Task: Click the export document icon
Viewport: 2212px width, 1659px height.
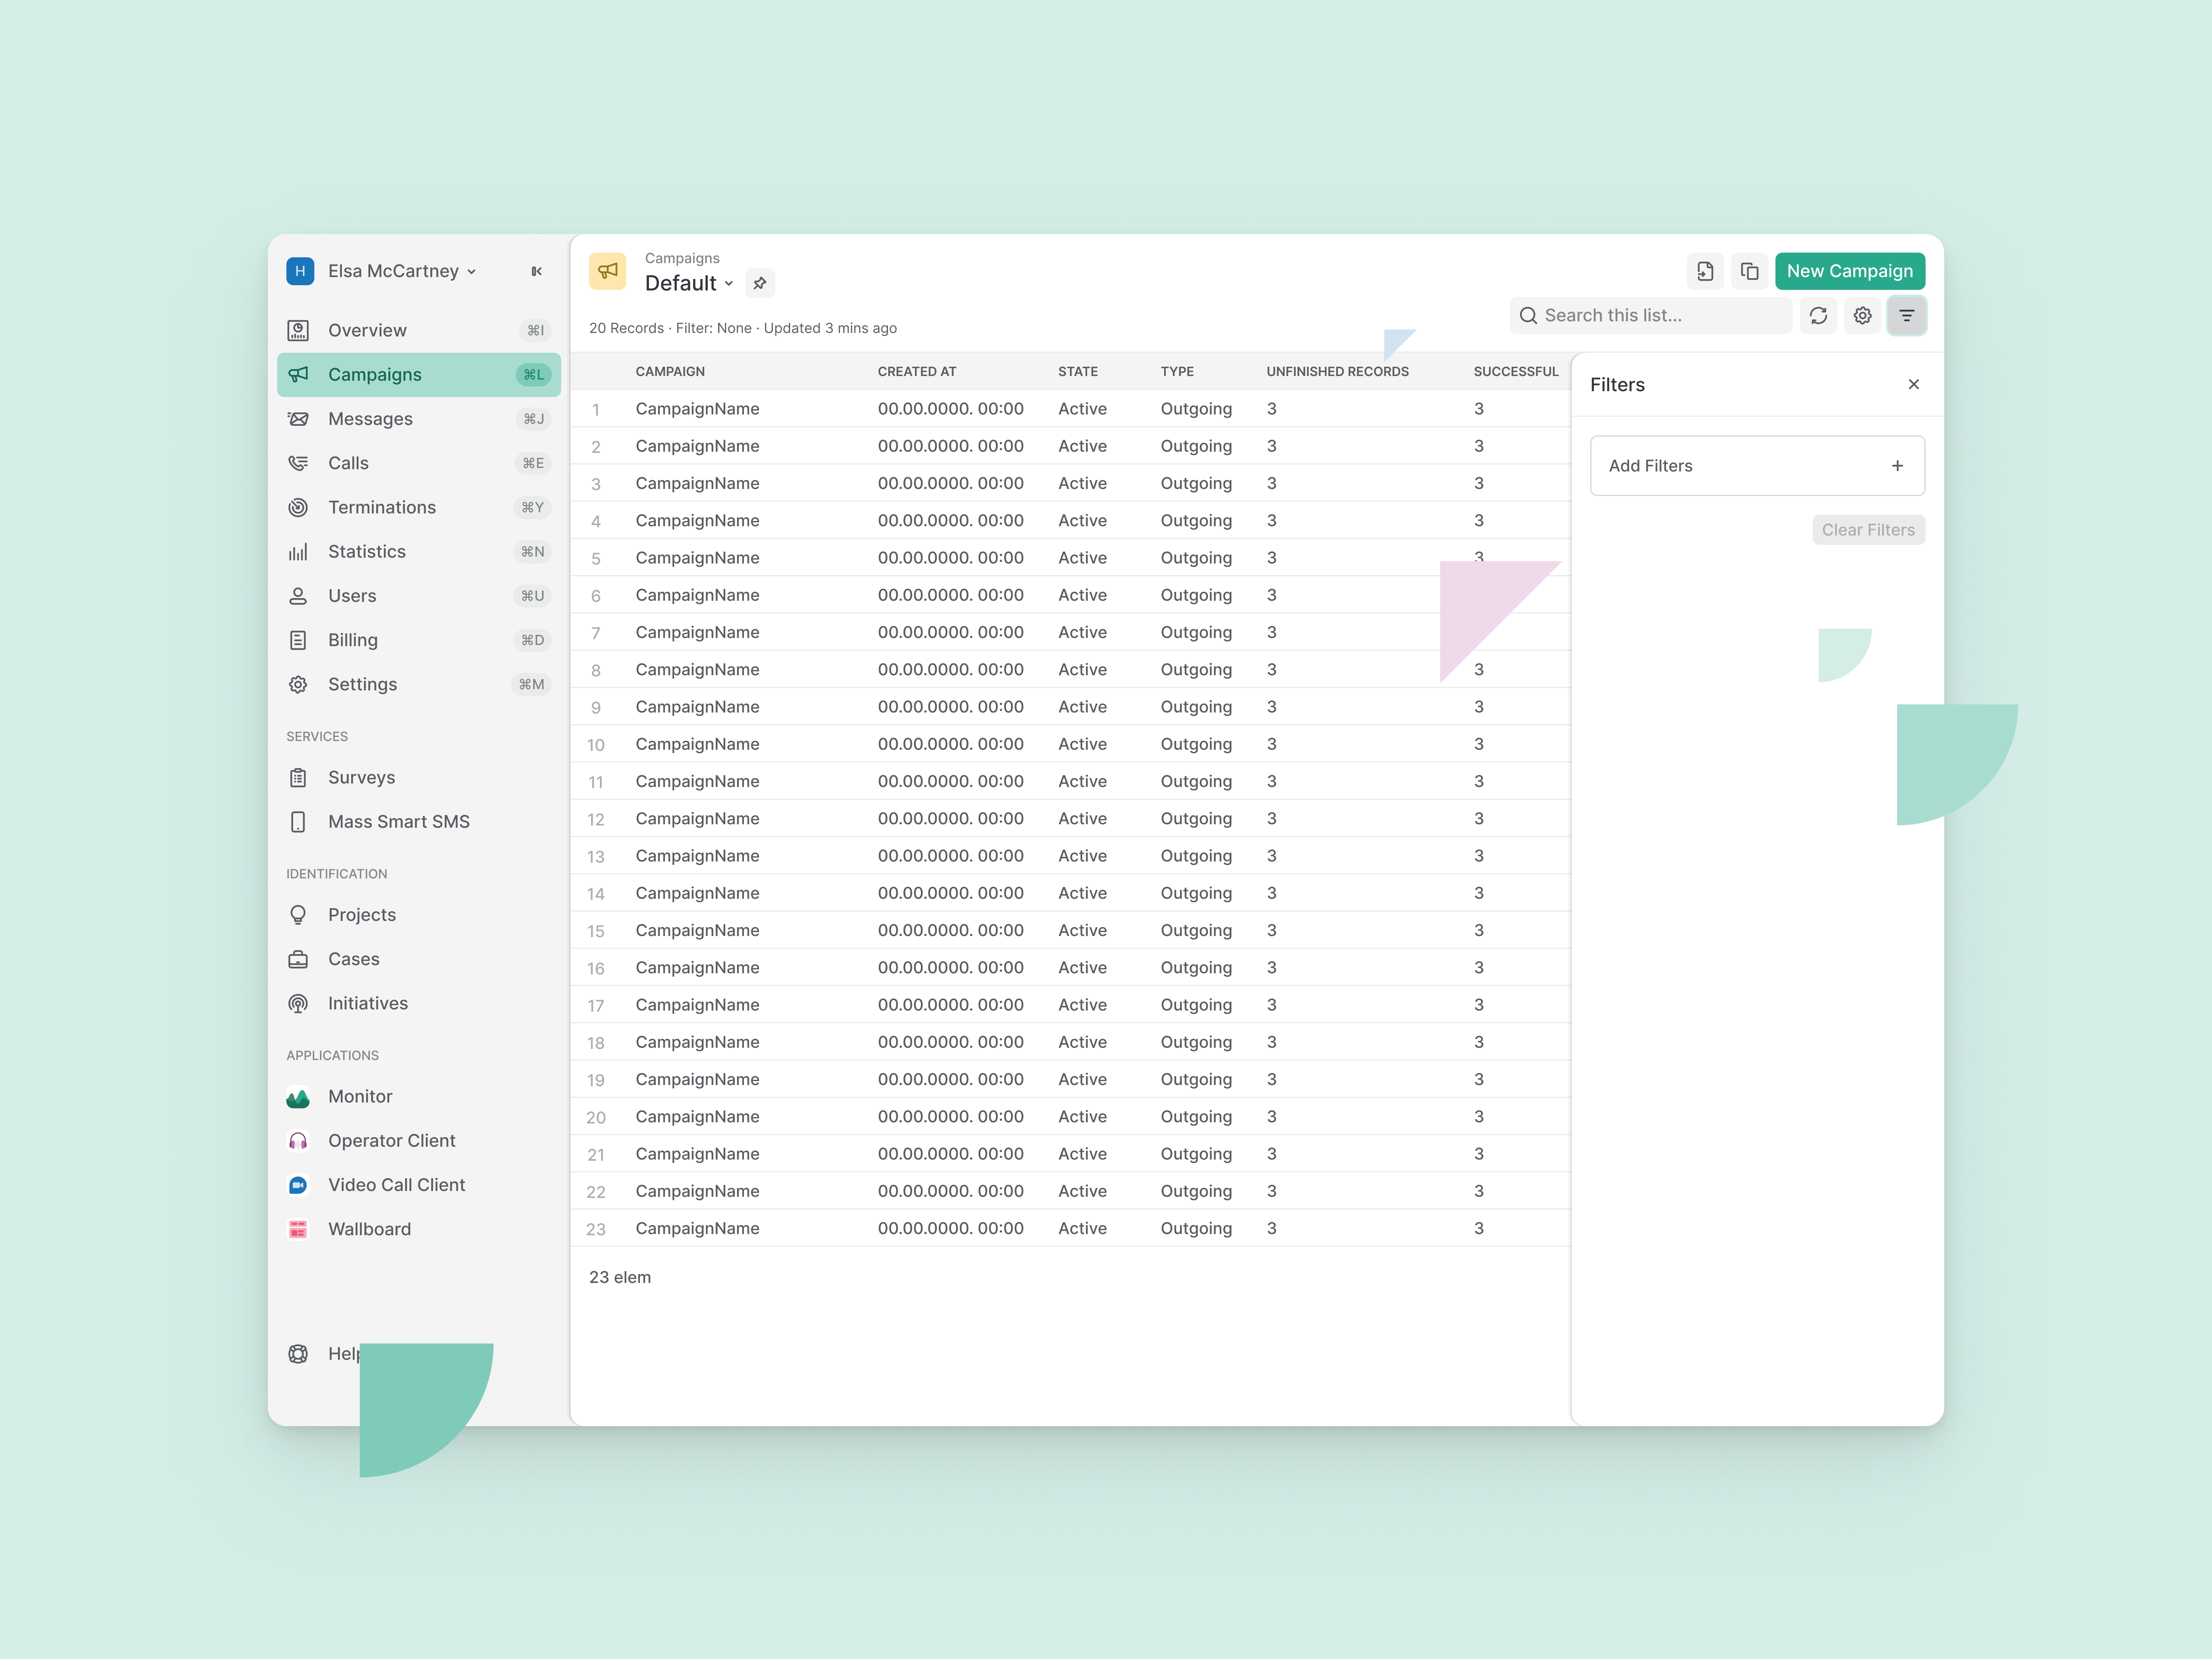Action: [1705, 271]
